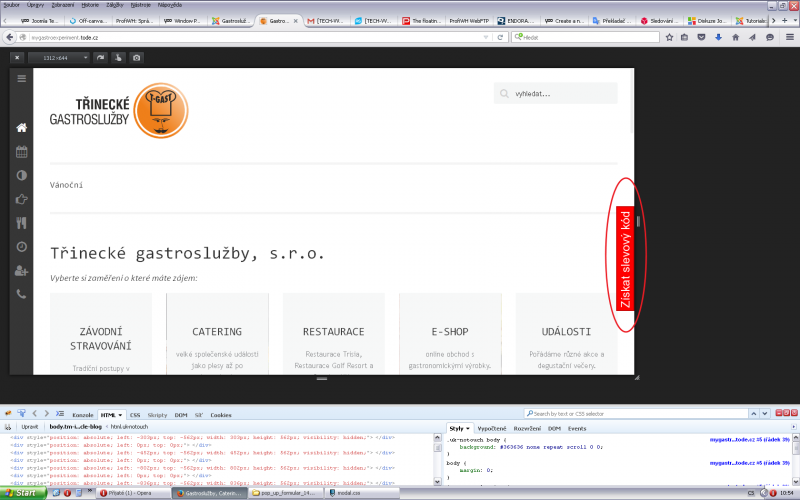Click the thumbs-up icon in sidebar
The height and width of the screenshot is (500, 800).
[x=21, y=199]
